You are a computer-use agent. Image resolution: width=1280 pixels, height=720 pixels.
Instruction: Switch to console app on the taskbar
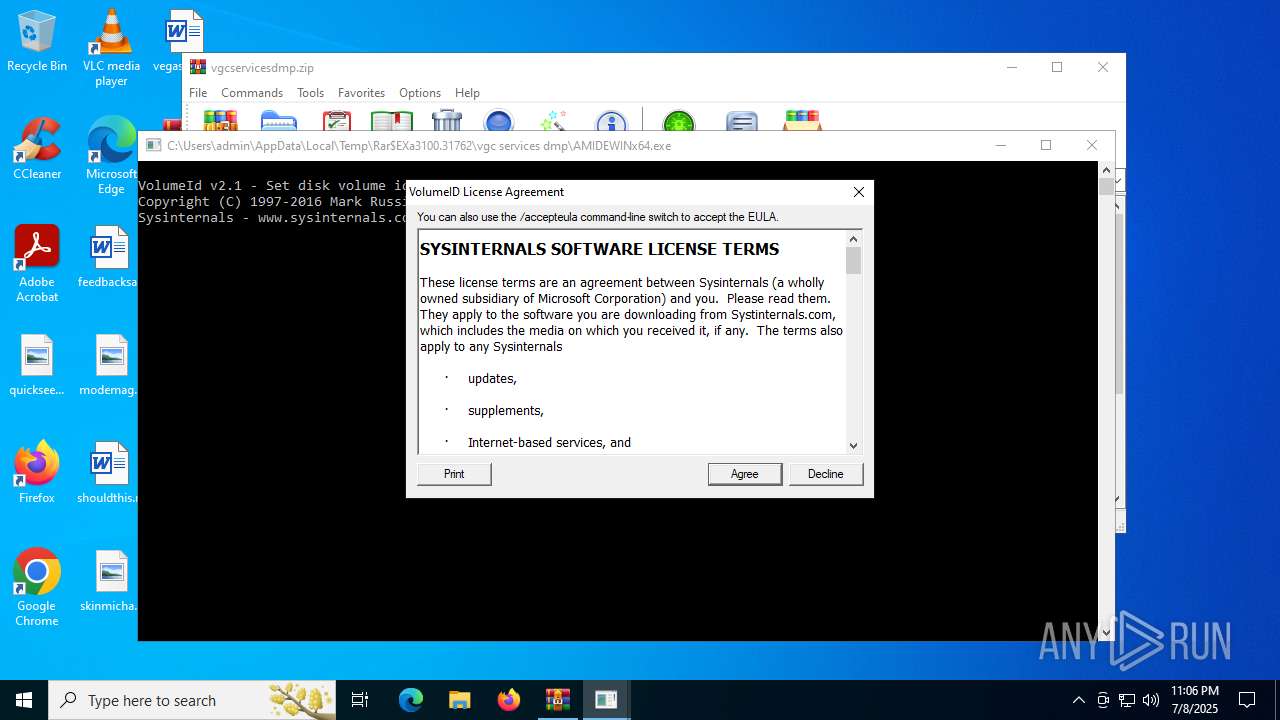click(606, 700)
